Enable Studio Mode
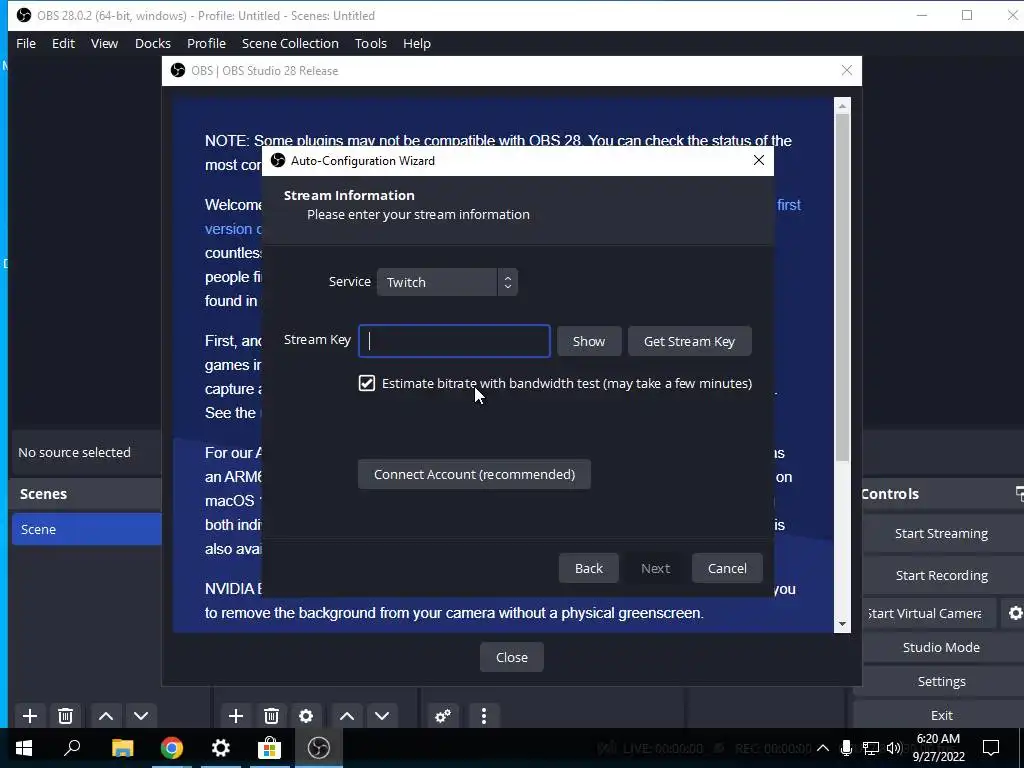The width and height of the screenshot is (1024, 768). tap(941, 647)
